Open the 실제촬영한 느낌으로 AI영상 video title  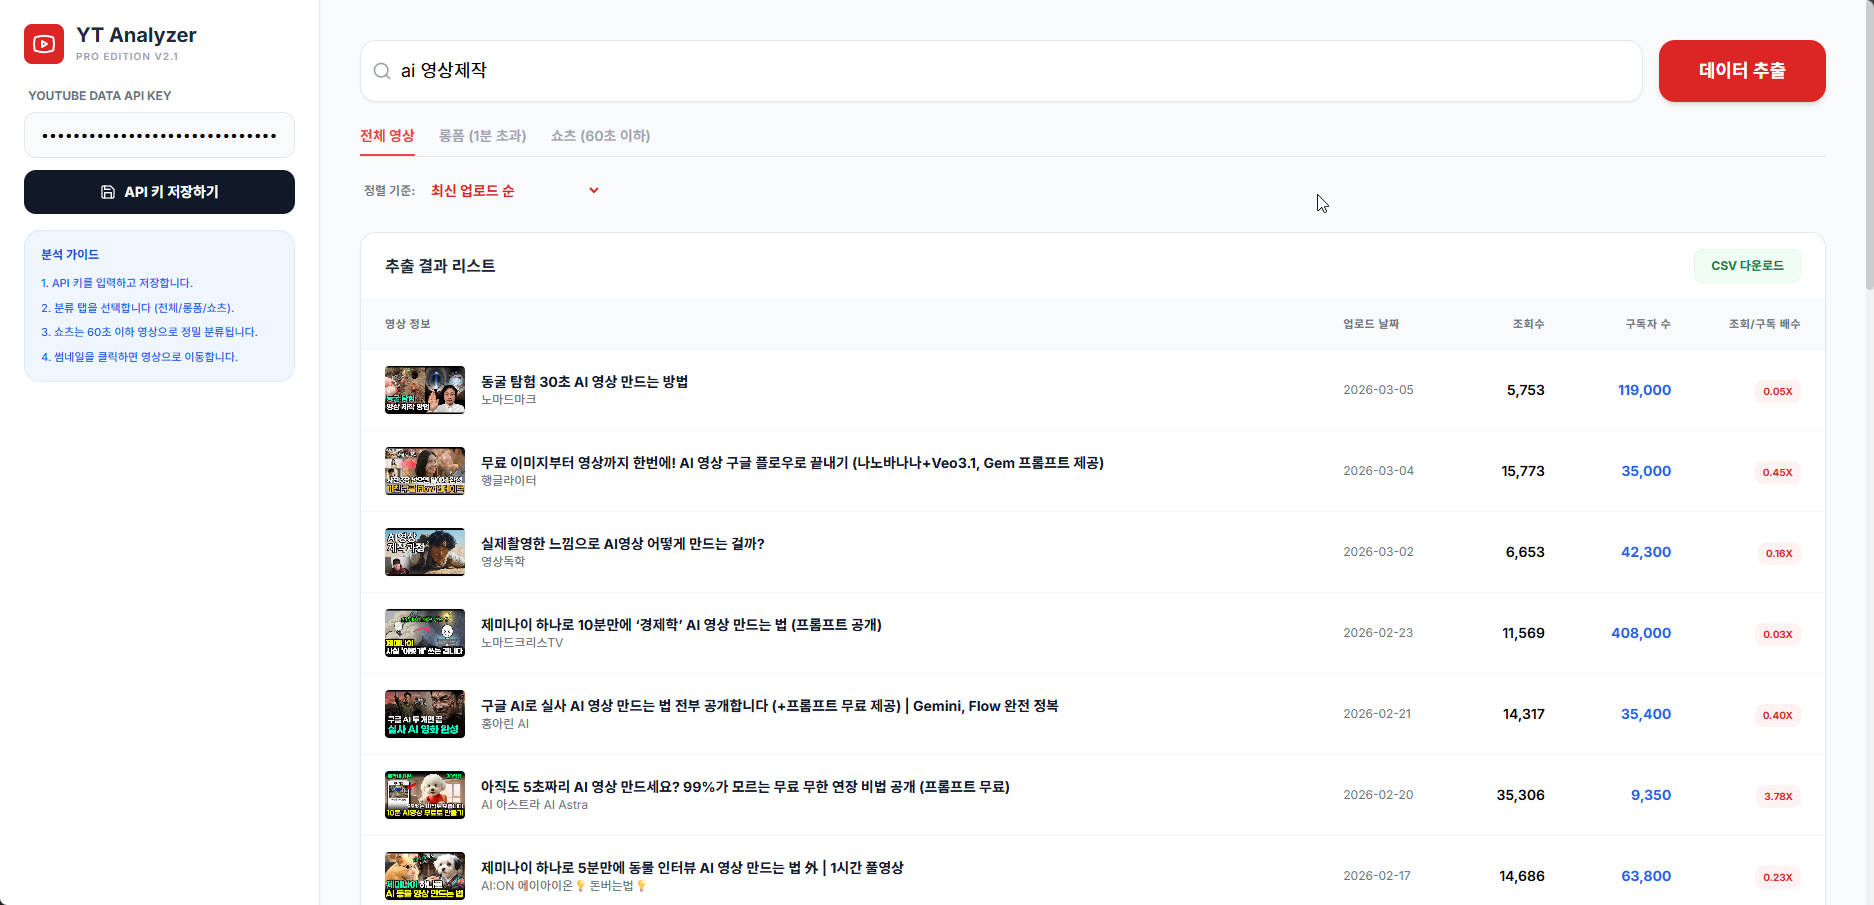coord(620,543)
